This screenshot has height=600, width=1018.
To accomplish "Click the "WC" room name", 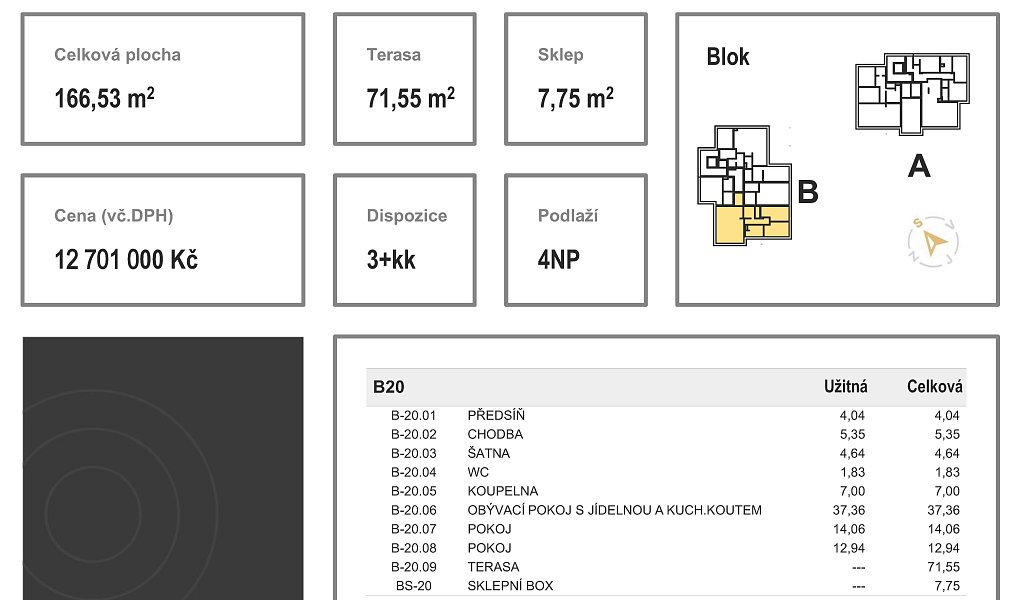I will coord(478,472).
